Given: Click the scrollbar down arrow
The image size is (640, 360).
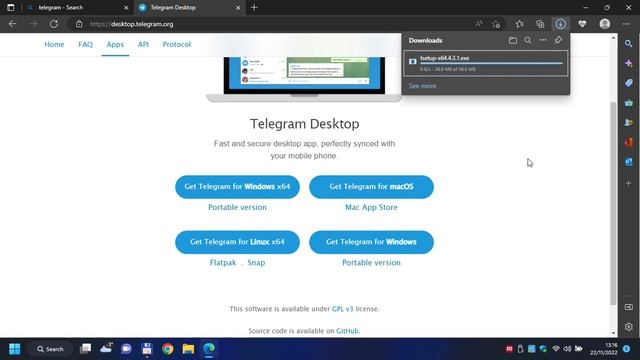Looking at the screenshot, I should (613, 333).
